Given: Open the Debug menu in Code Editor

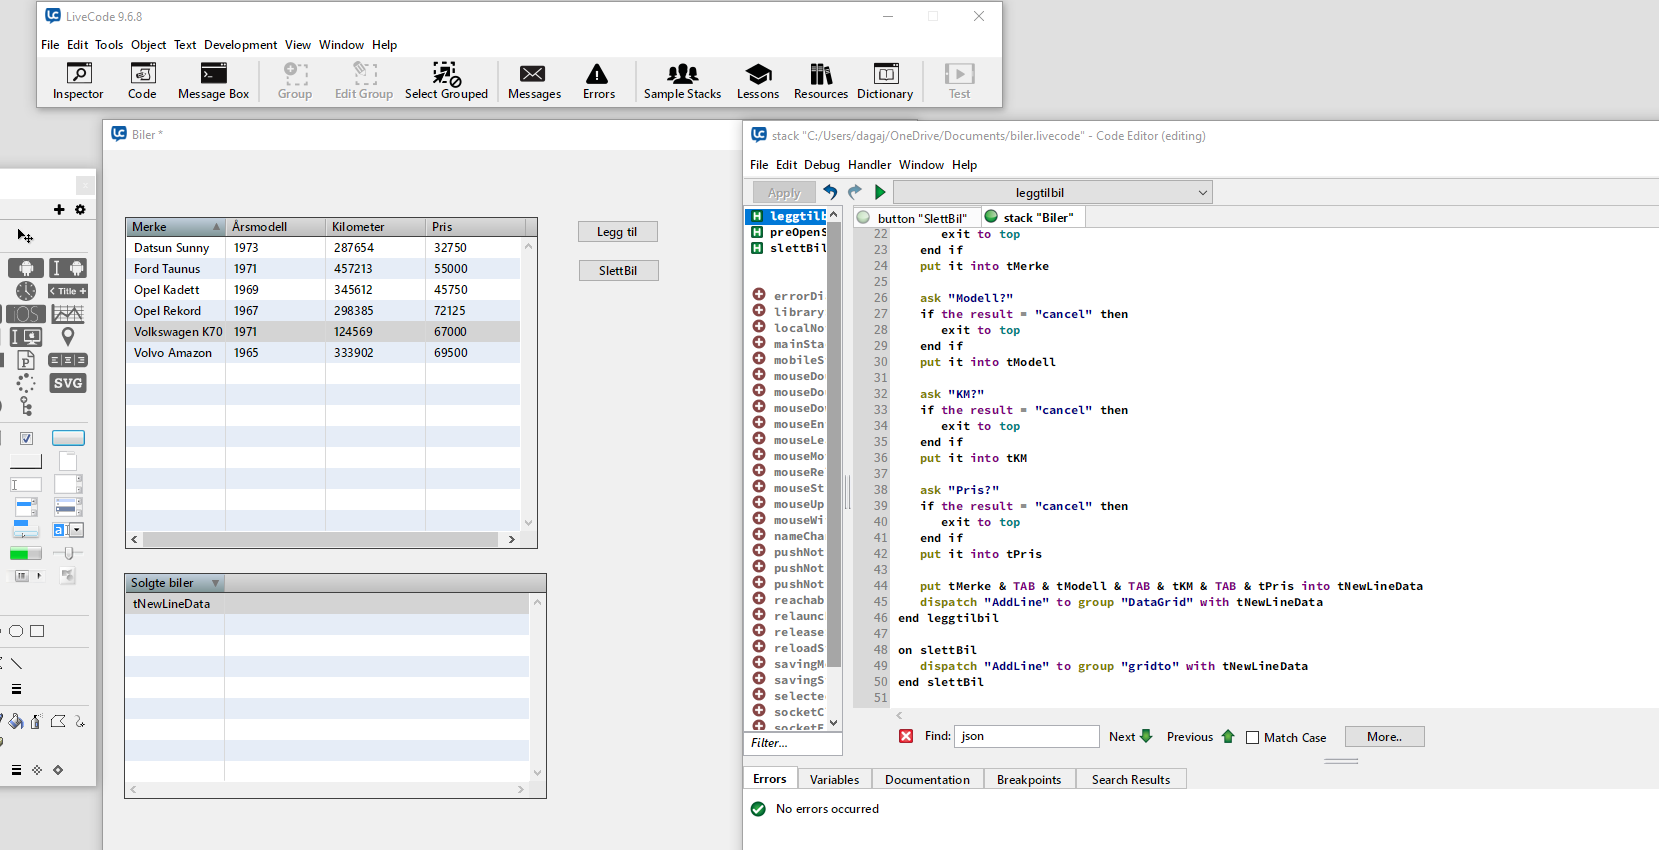Looking at the screenshot, I should coord(822,165).
